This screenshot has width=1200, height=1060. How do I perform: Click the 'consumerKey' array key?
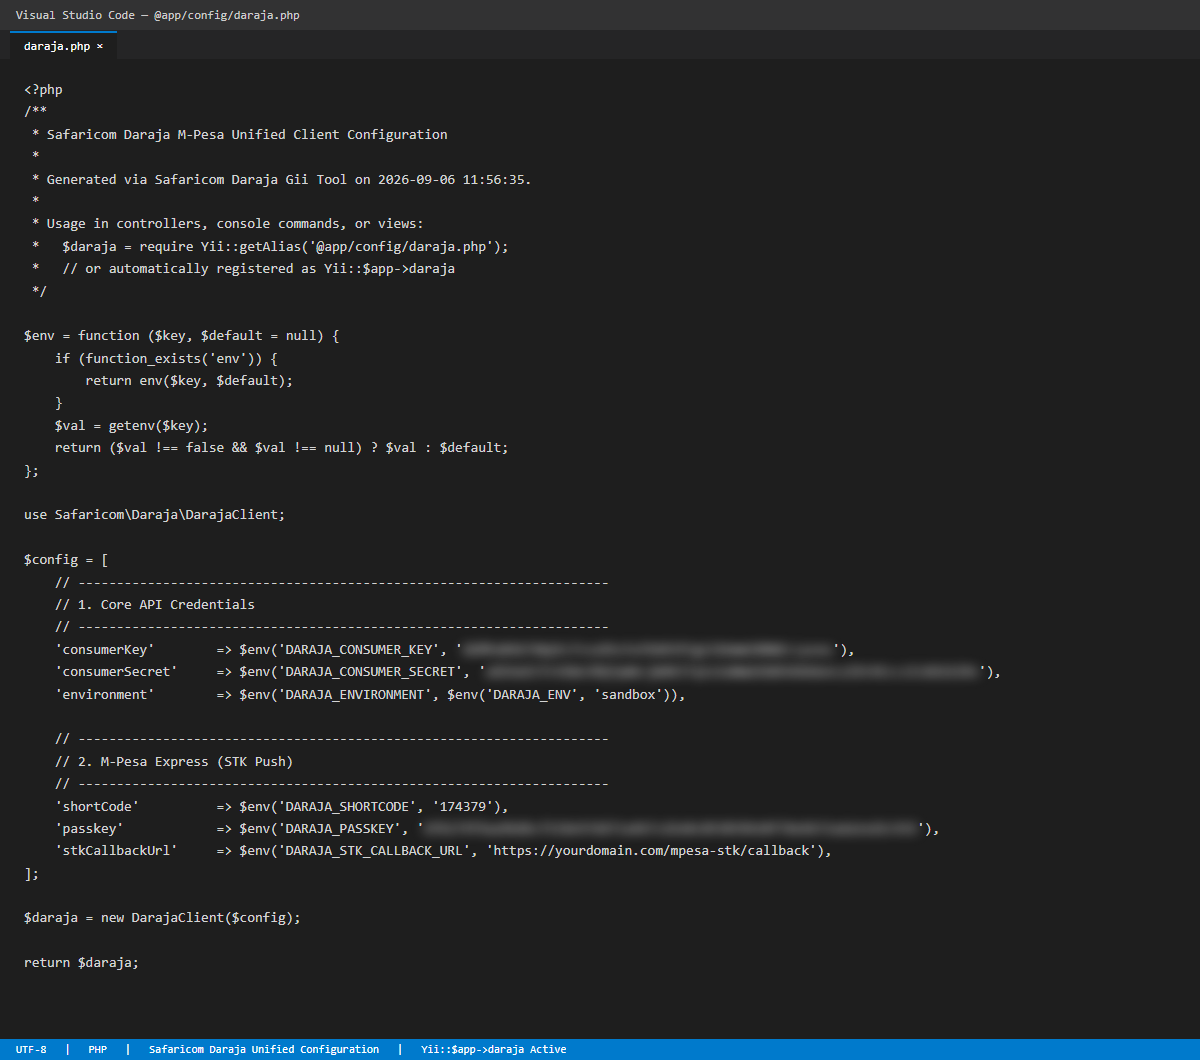(104, 649)
